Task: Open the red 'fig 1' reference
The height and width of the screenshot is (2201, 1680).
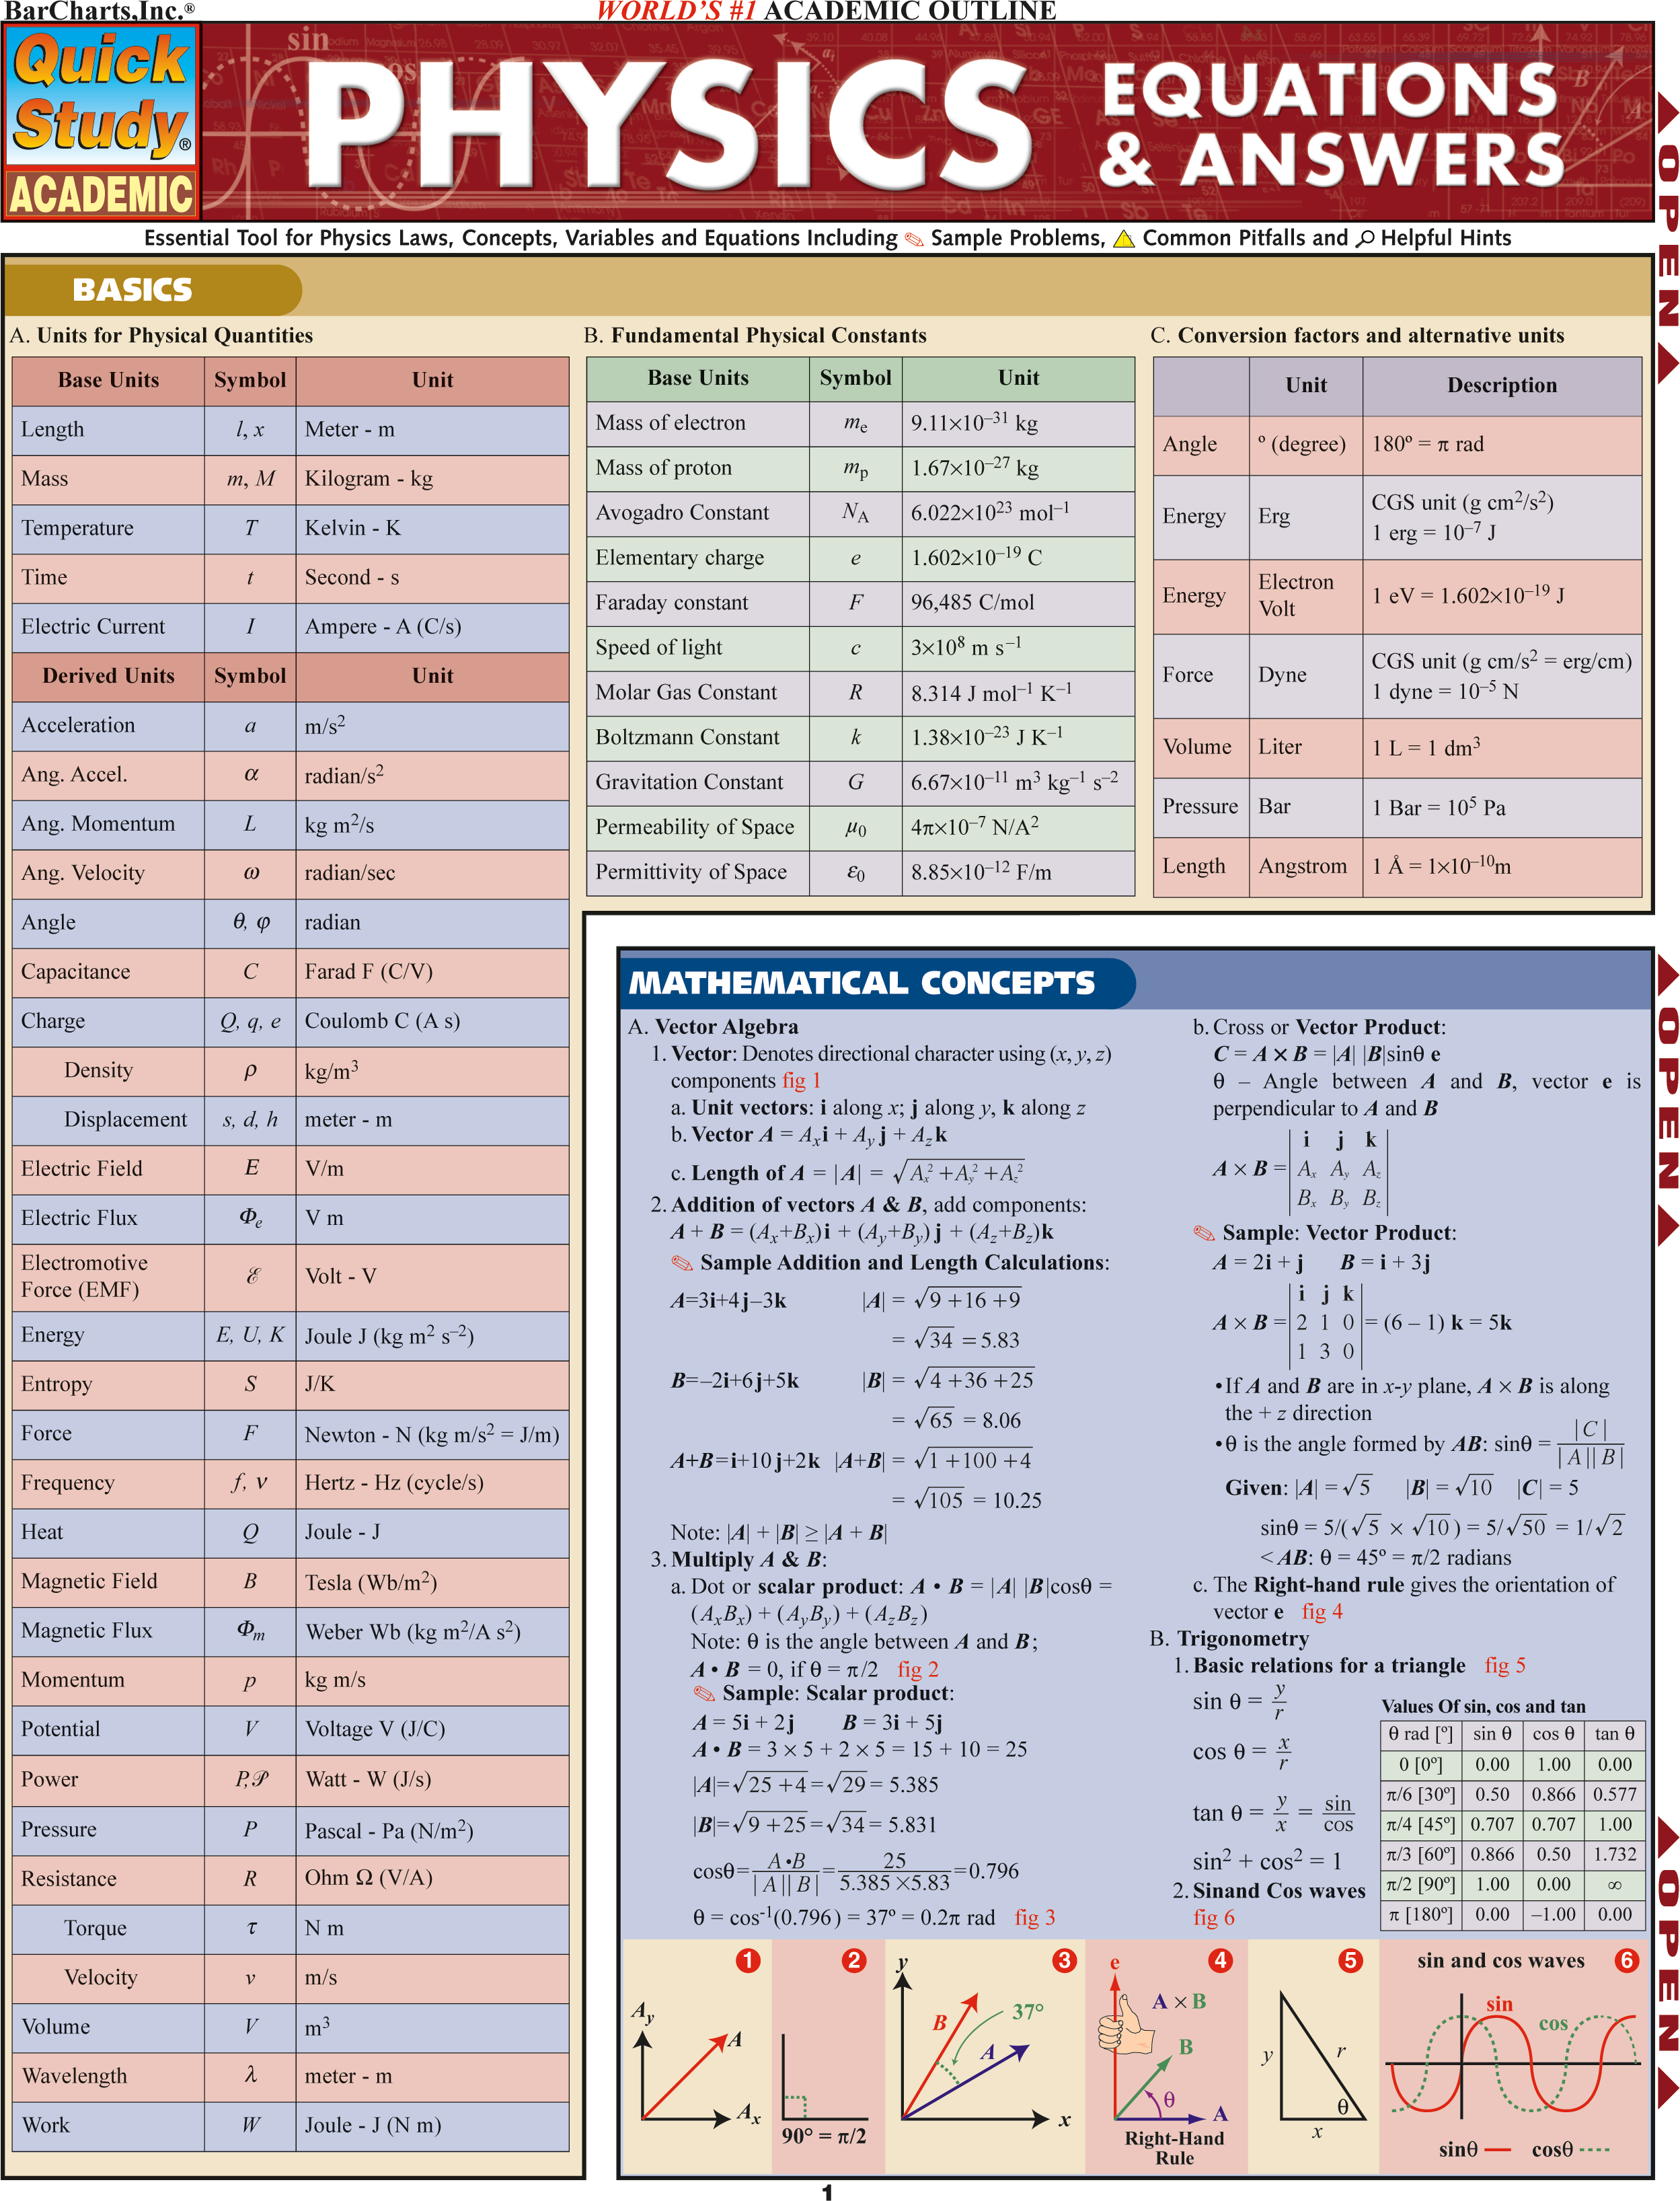Action: 801,1081
